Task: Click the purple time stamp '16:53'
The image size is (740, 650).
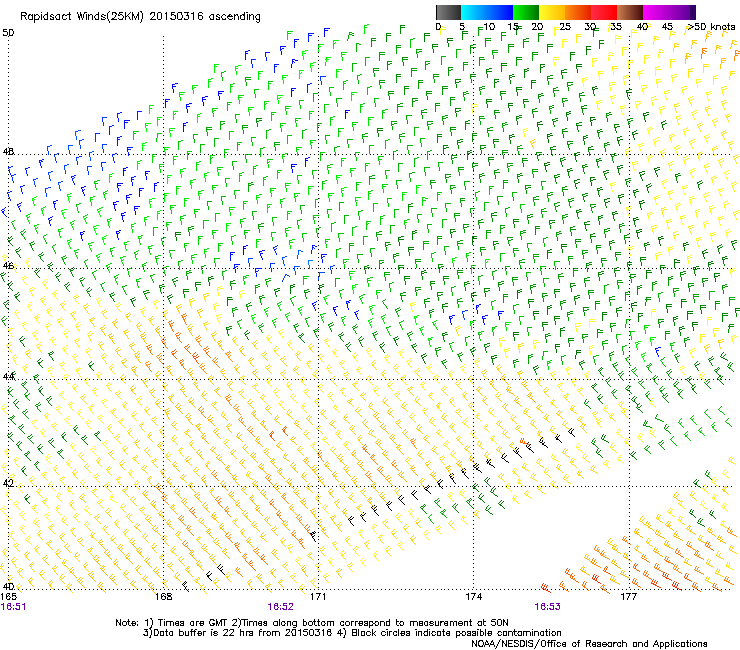Action: point(547,607)
